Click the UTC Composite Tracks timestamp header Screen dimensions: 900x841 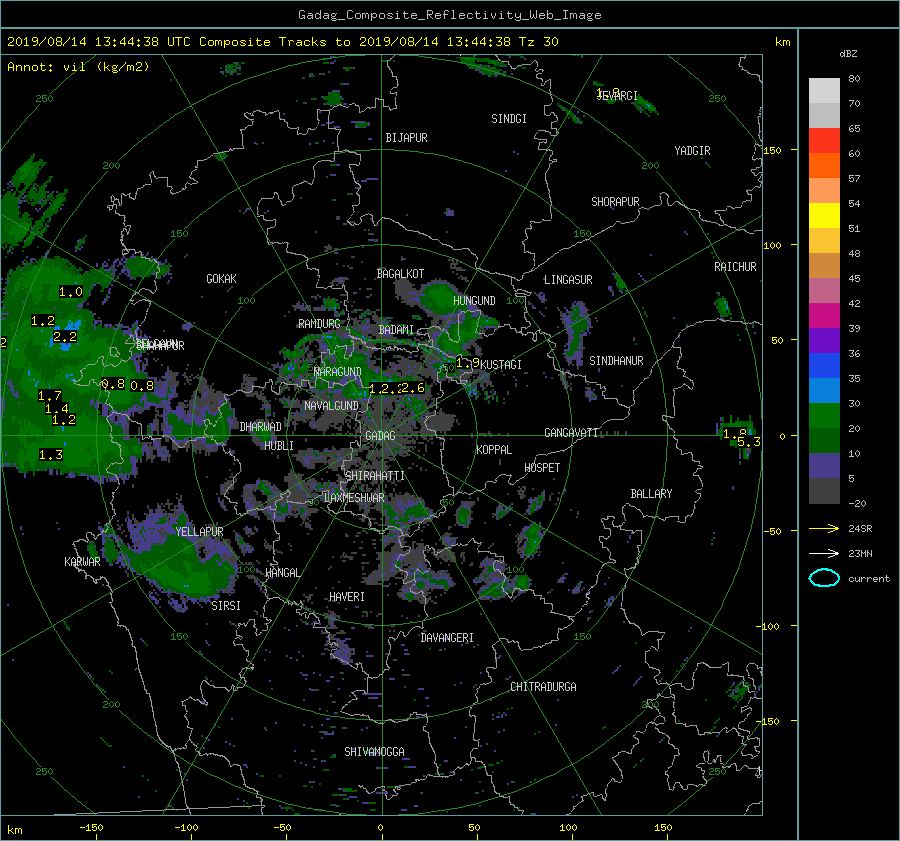(x=282, y=42)
